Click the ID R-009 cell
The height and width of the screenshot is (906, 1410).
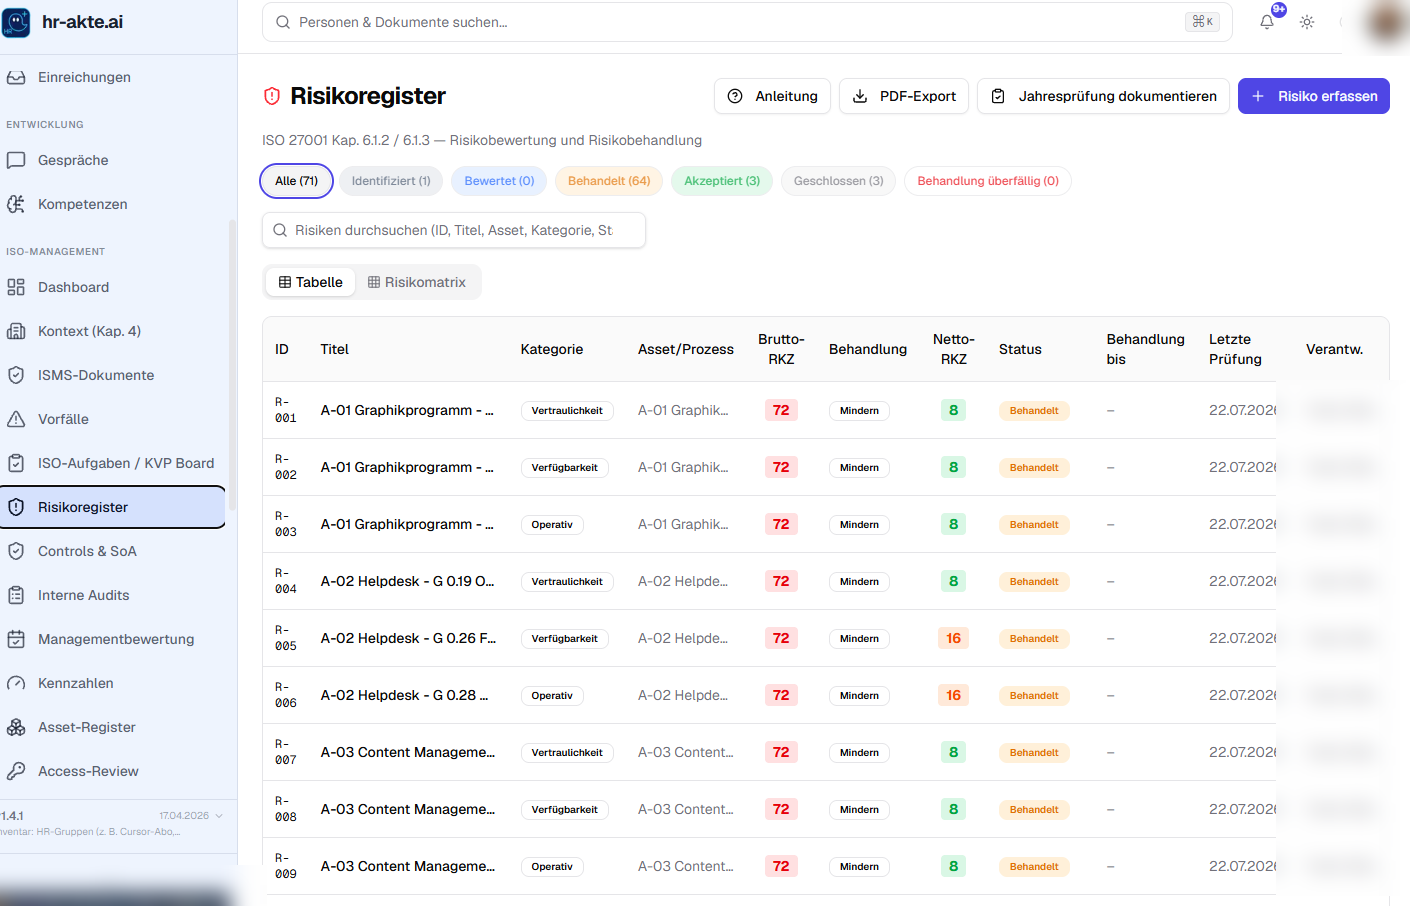[x=286, y=866]
